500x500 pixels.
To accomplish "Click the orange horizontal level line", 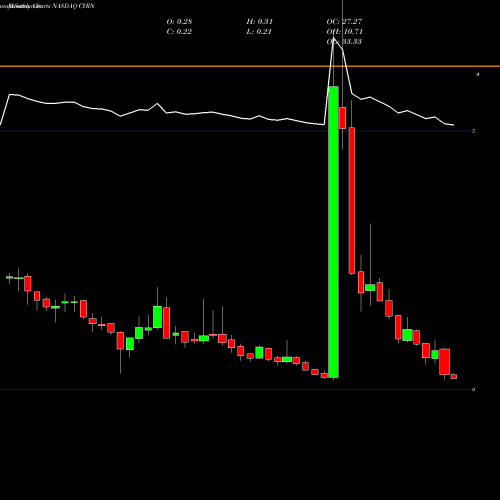I will [250, 66].
